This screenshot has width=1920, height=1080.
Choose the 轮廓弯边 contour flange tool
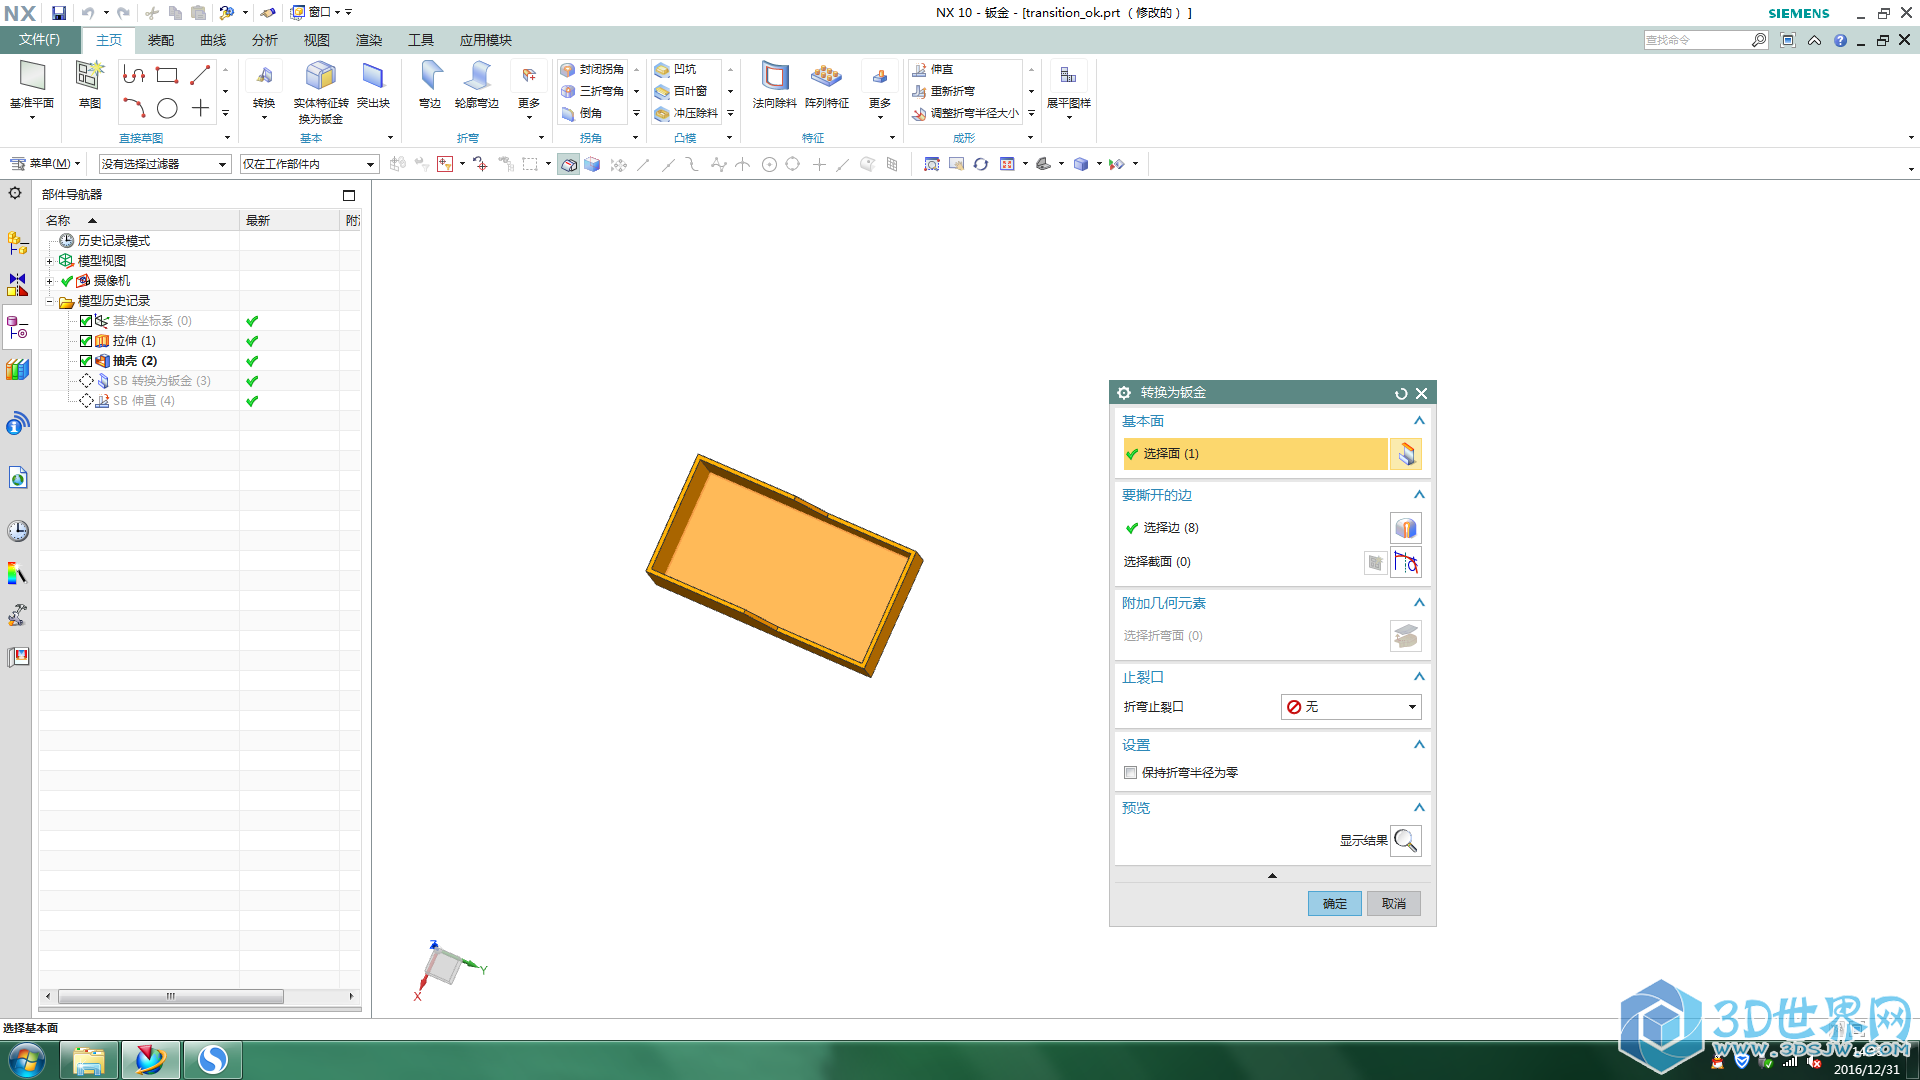point(477,85)
